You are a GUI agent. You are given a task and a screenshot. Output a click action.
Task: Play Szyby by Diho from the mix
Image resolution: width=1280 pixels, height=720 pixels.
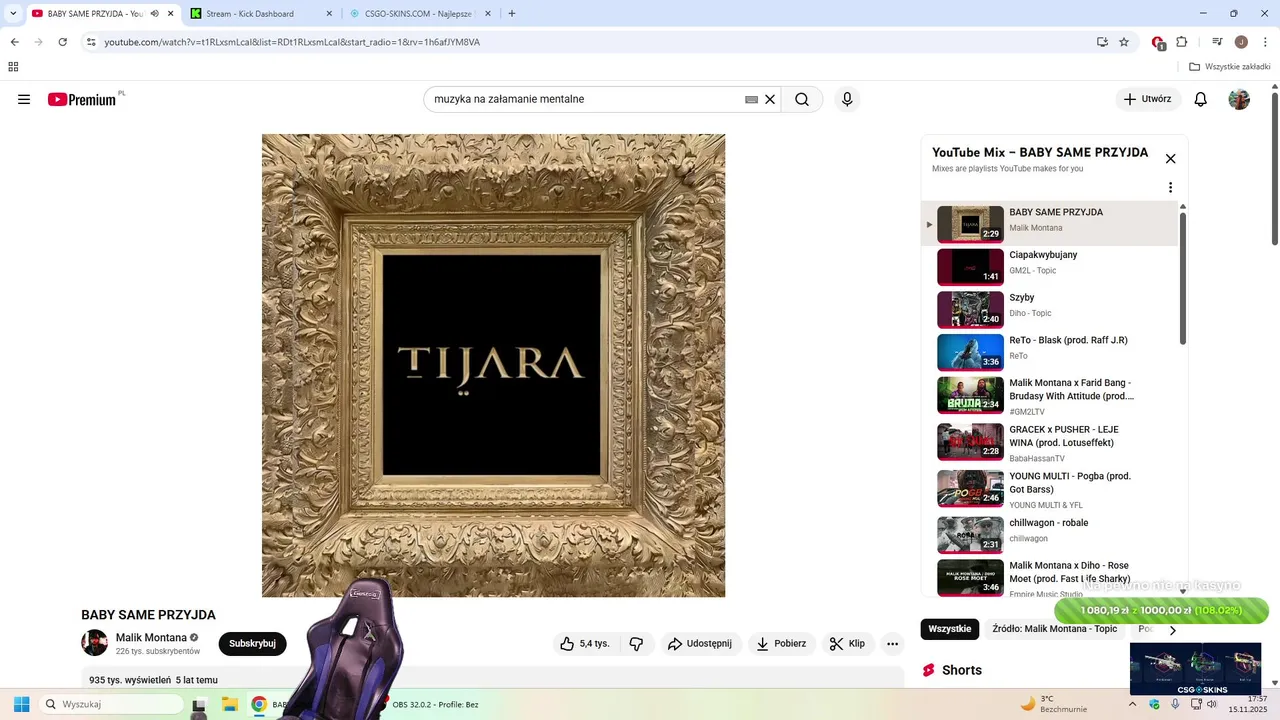click(x=1050, y=310)
